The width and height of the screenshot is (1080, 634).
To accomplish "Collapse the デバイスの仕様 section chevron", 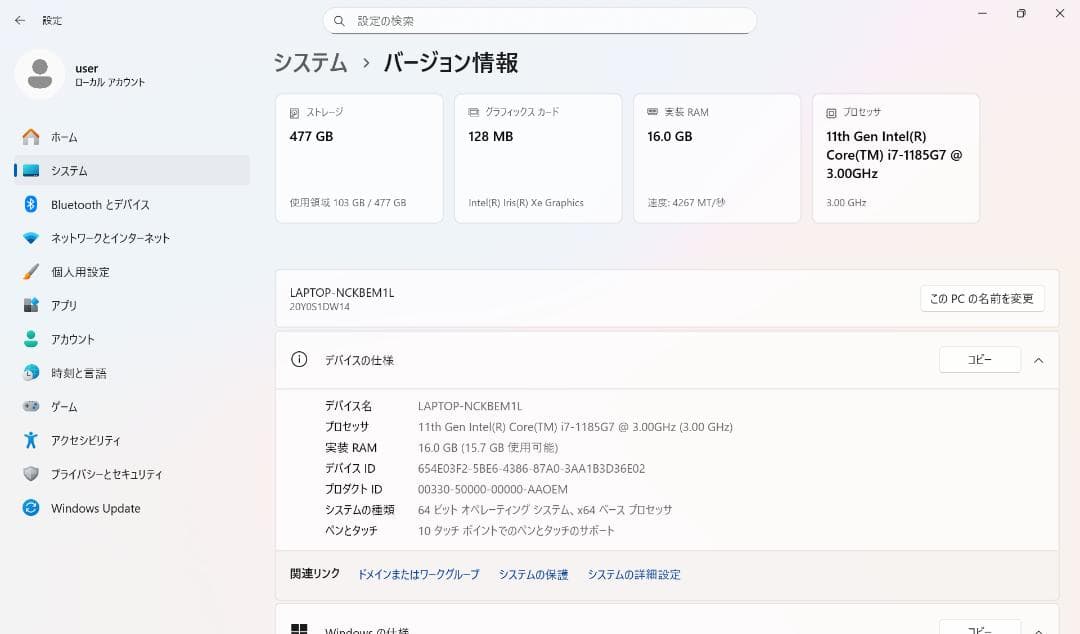I will (1038, 360).
